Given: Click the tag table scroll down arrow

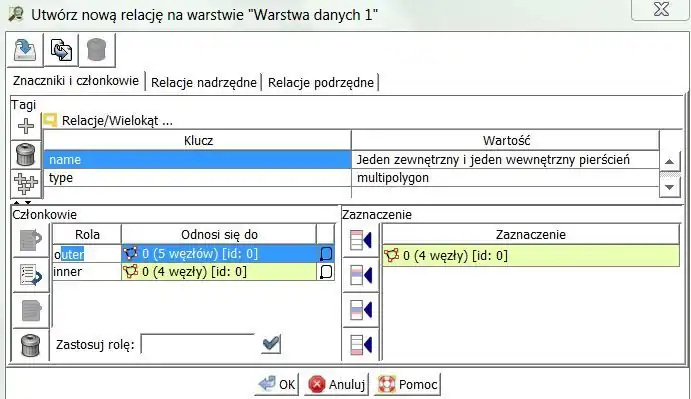Looking at the screenshot, I should coord(669,187).
